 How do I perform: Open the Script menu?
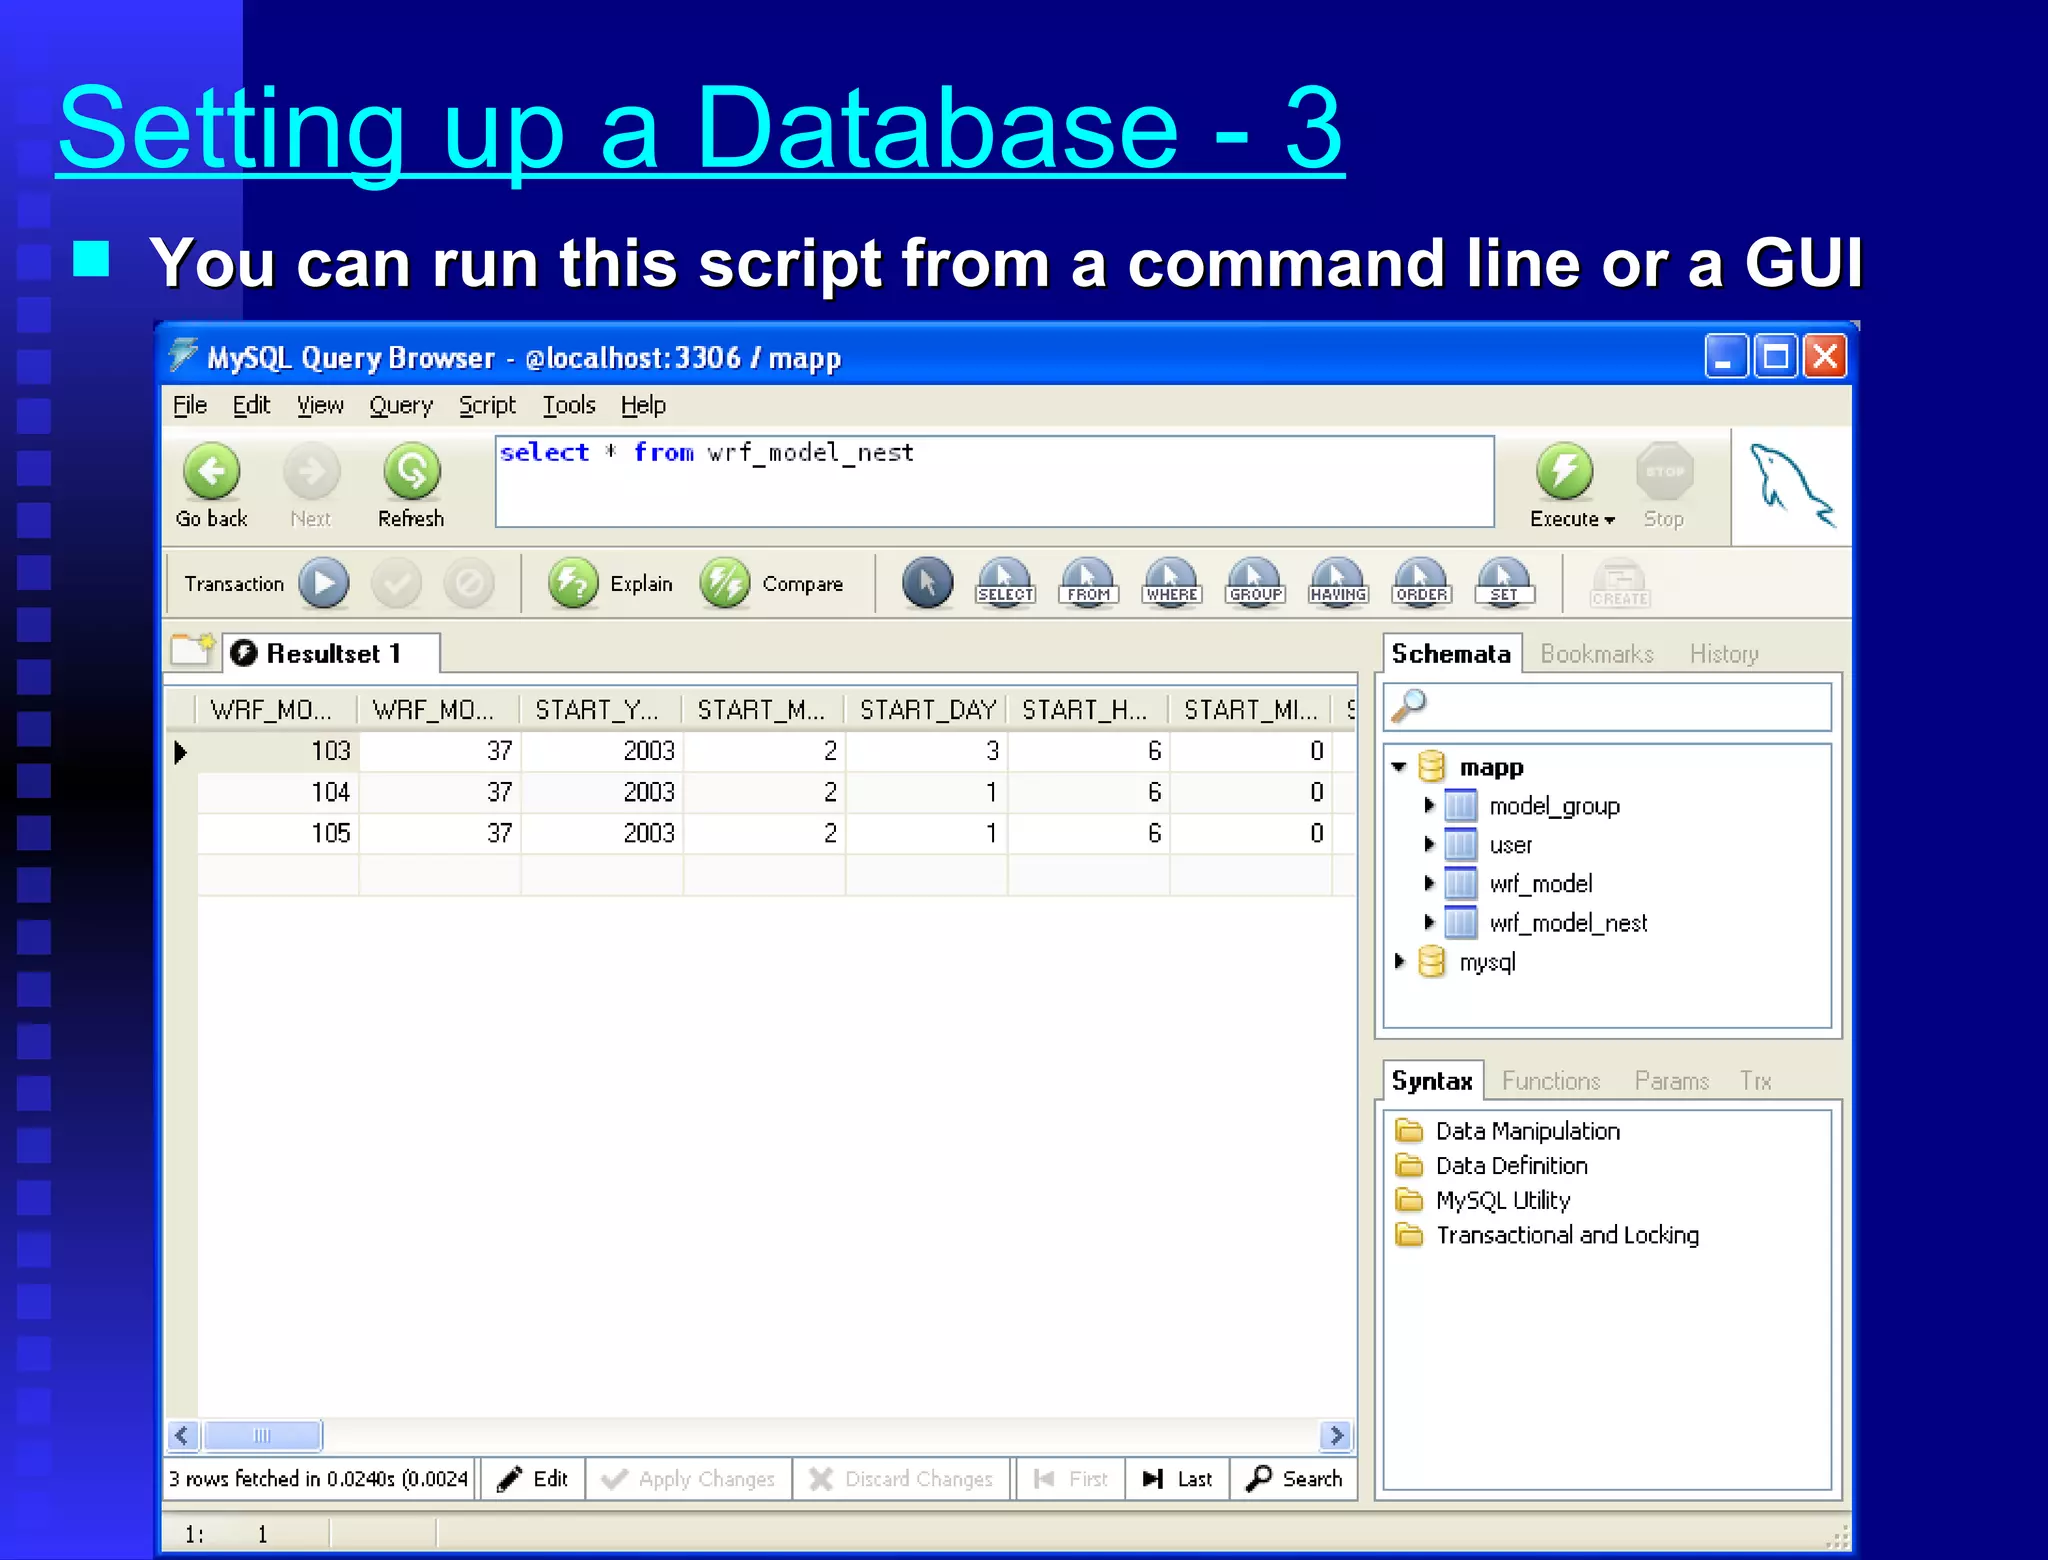click(x=487, y=405)
